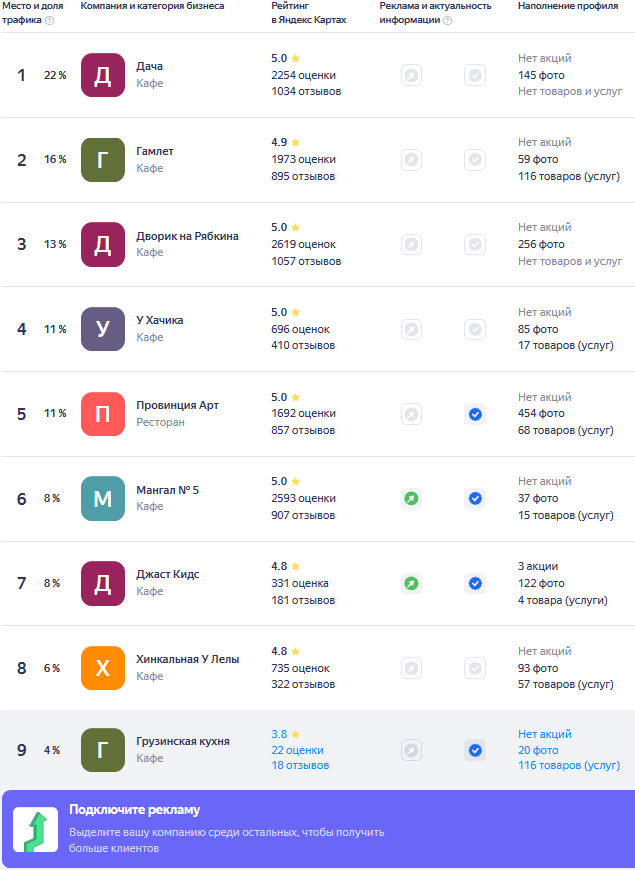Click the '22 оценки' blue link
The width and height of the screenshot is (635, 870).
tap(298, 750)
